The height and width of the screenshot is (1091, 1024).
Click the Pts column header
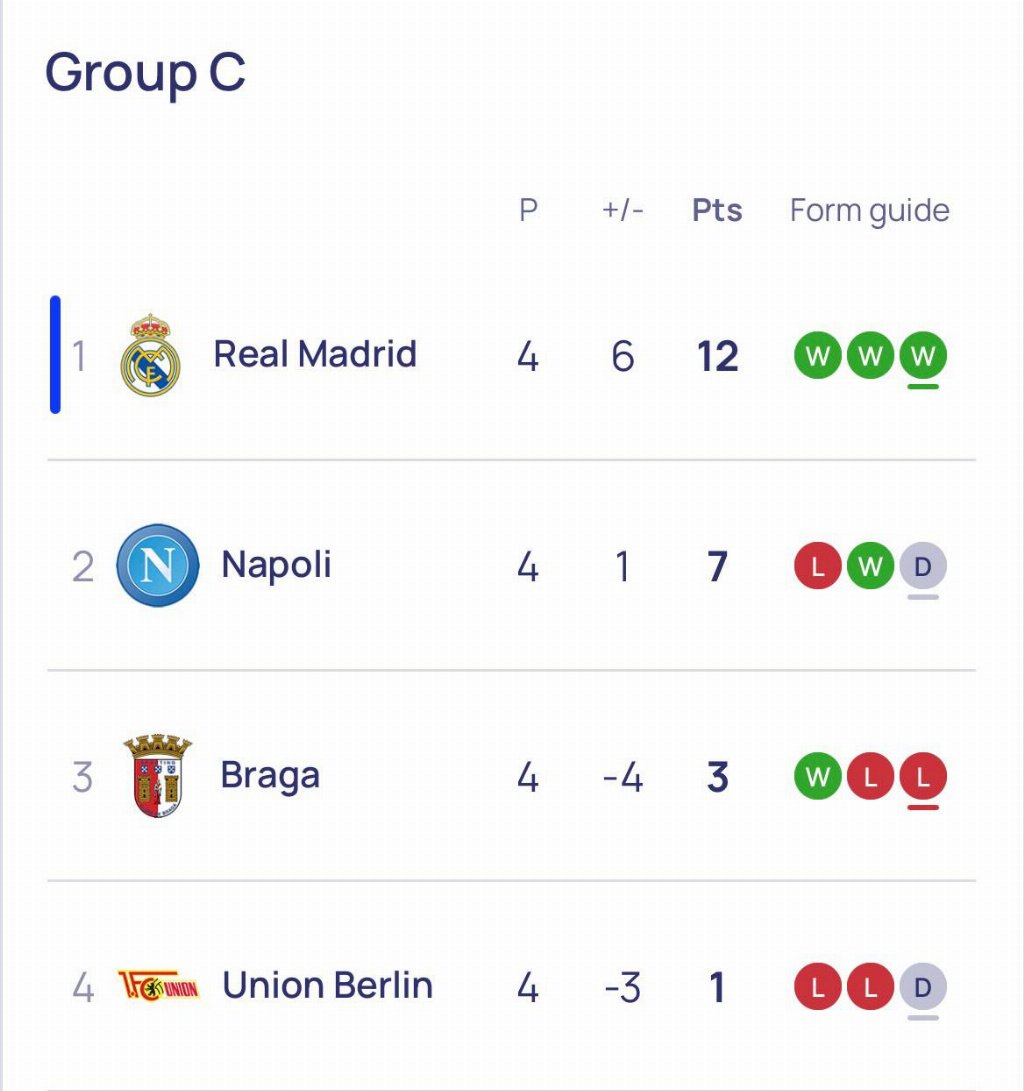[717, 211]
